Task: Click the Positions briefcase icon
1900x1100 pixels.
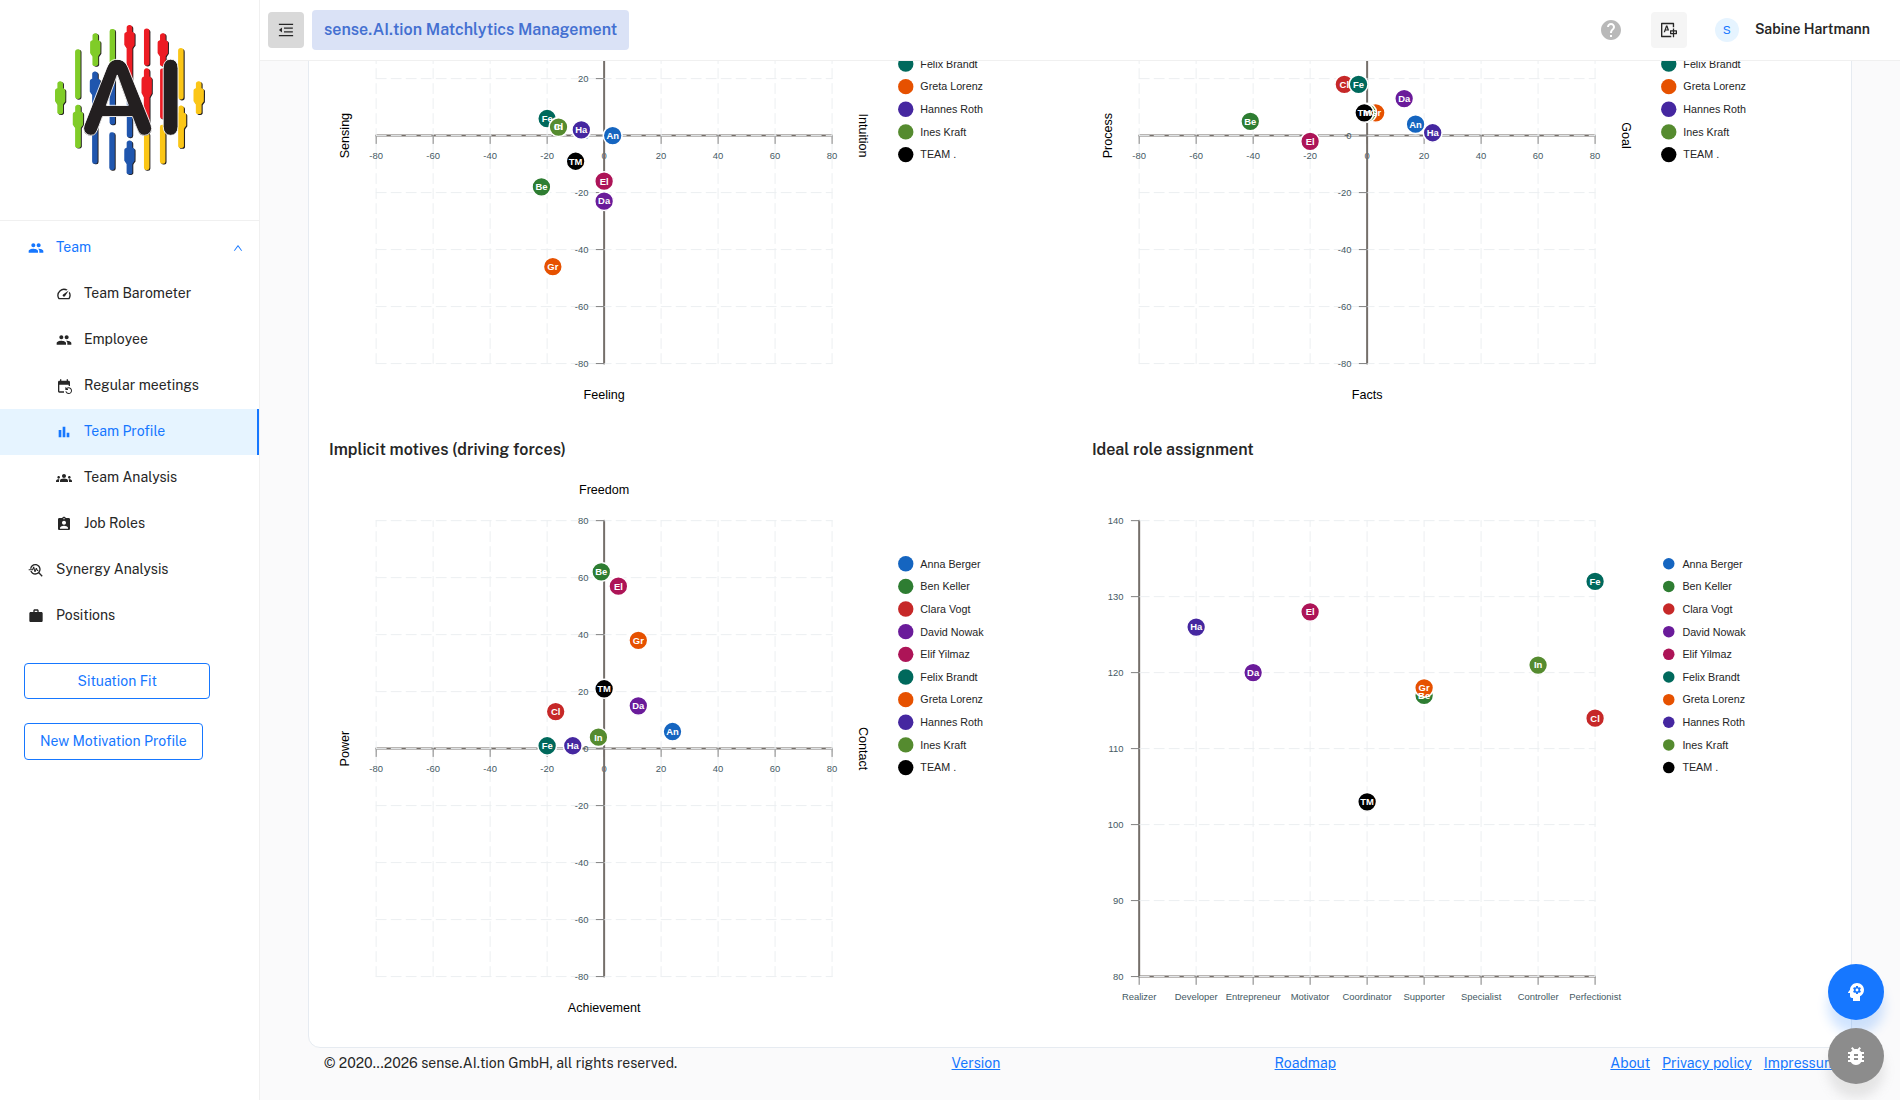Action: click(36, 616)
